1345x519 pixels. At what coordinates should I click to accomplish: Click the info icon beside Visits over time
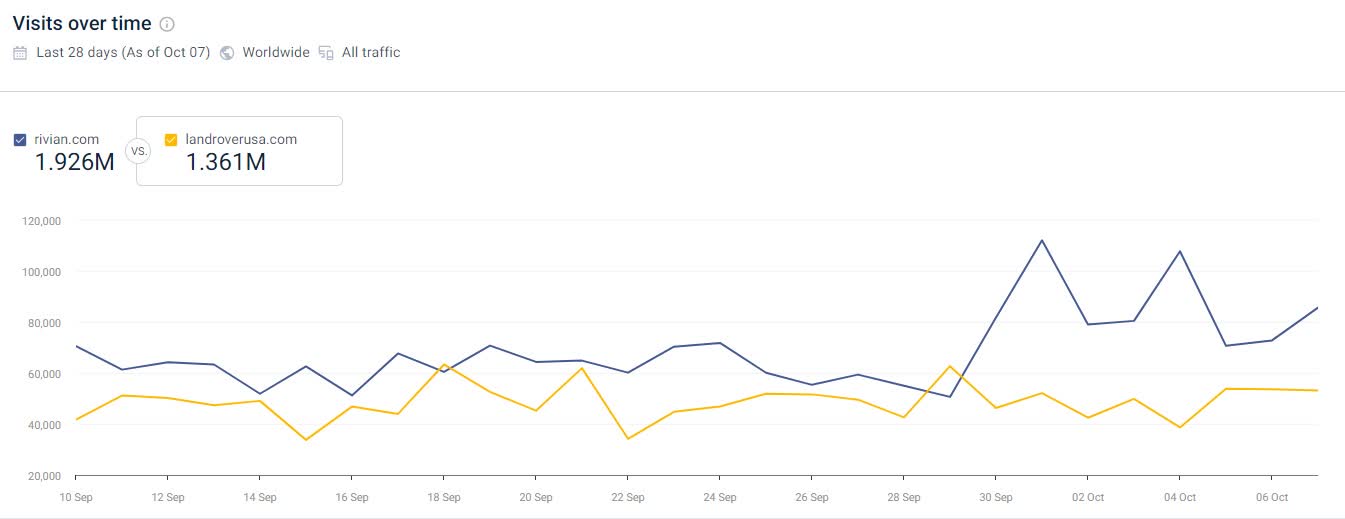[x=167, y=24]
